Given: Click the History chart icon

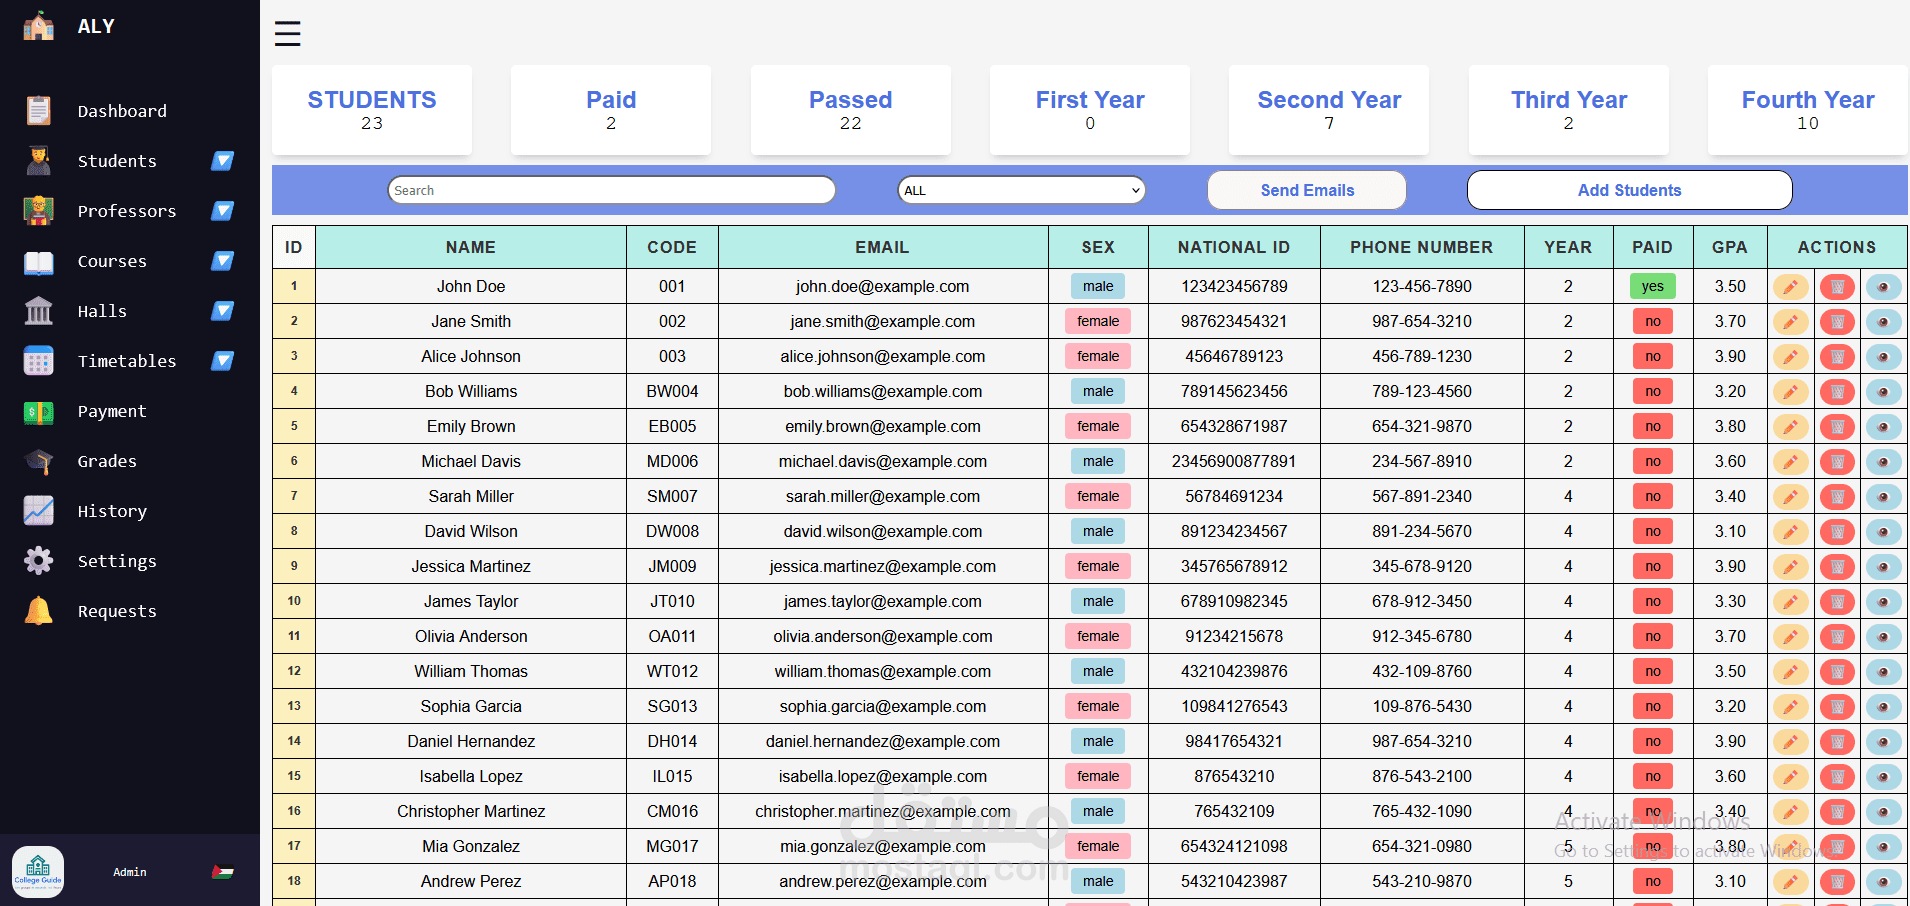Looking at the screenshot, I should (39, 511).
